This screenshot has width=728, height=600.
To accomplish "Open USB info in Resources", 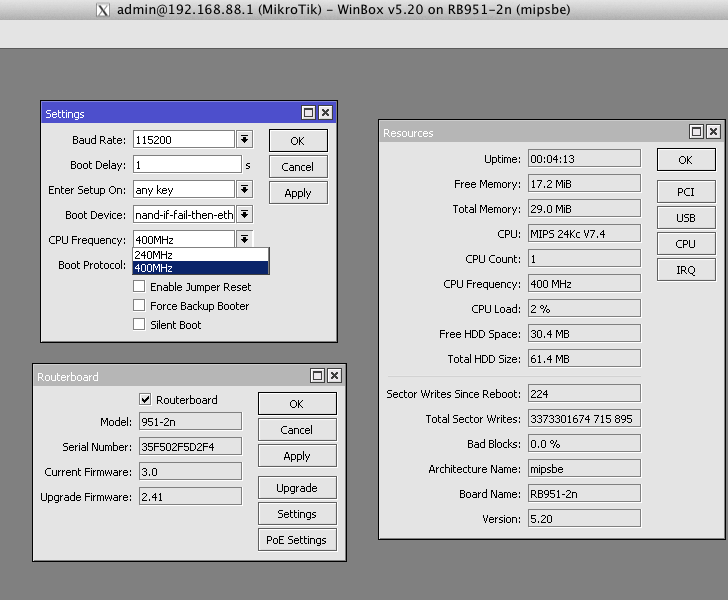I will point(686,218).
